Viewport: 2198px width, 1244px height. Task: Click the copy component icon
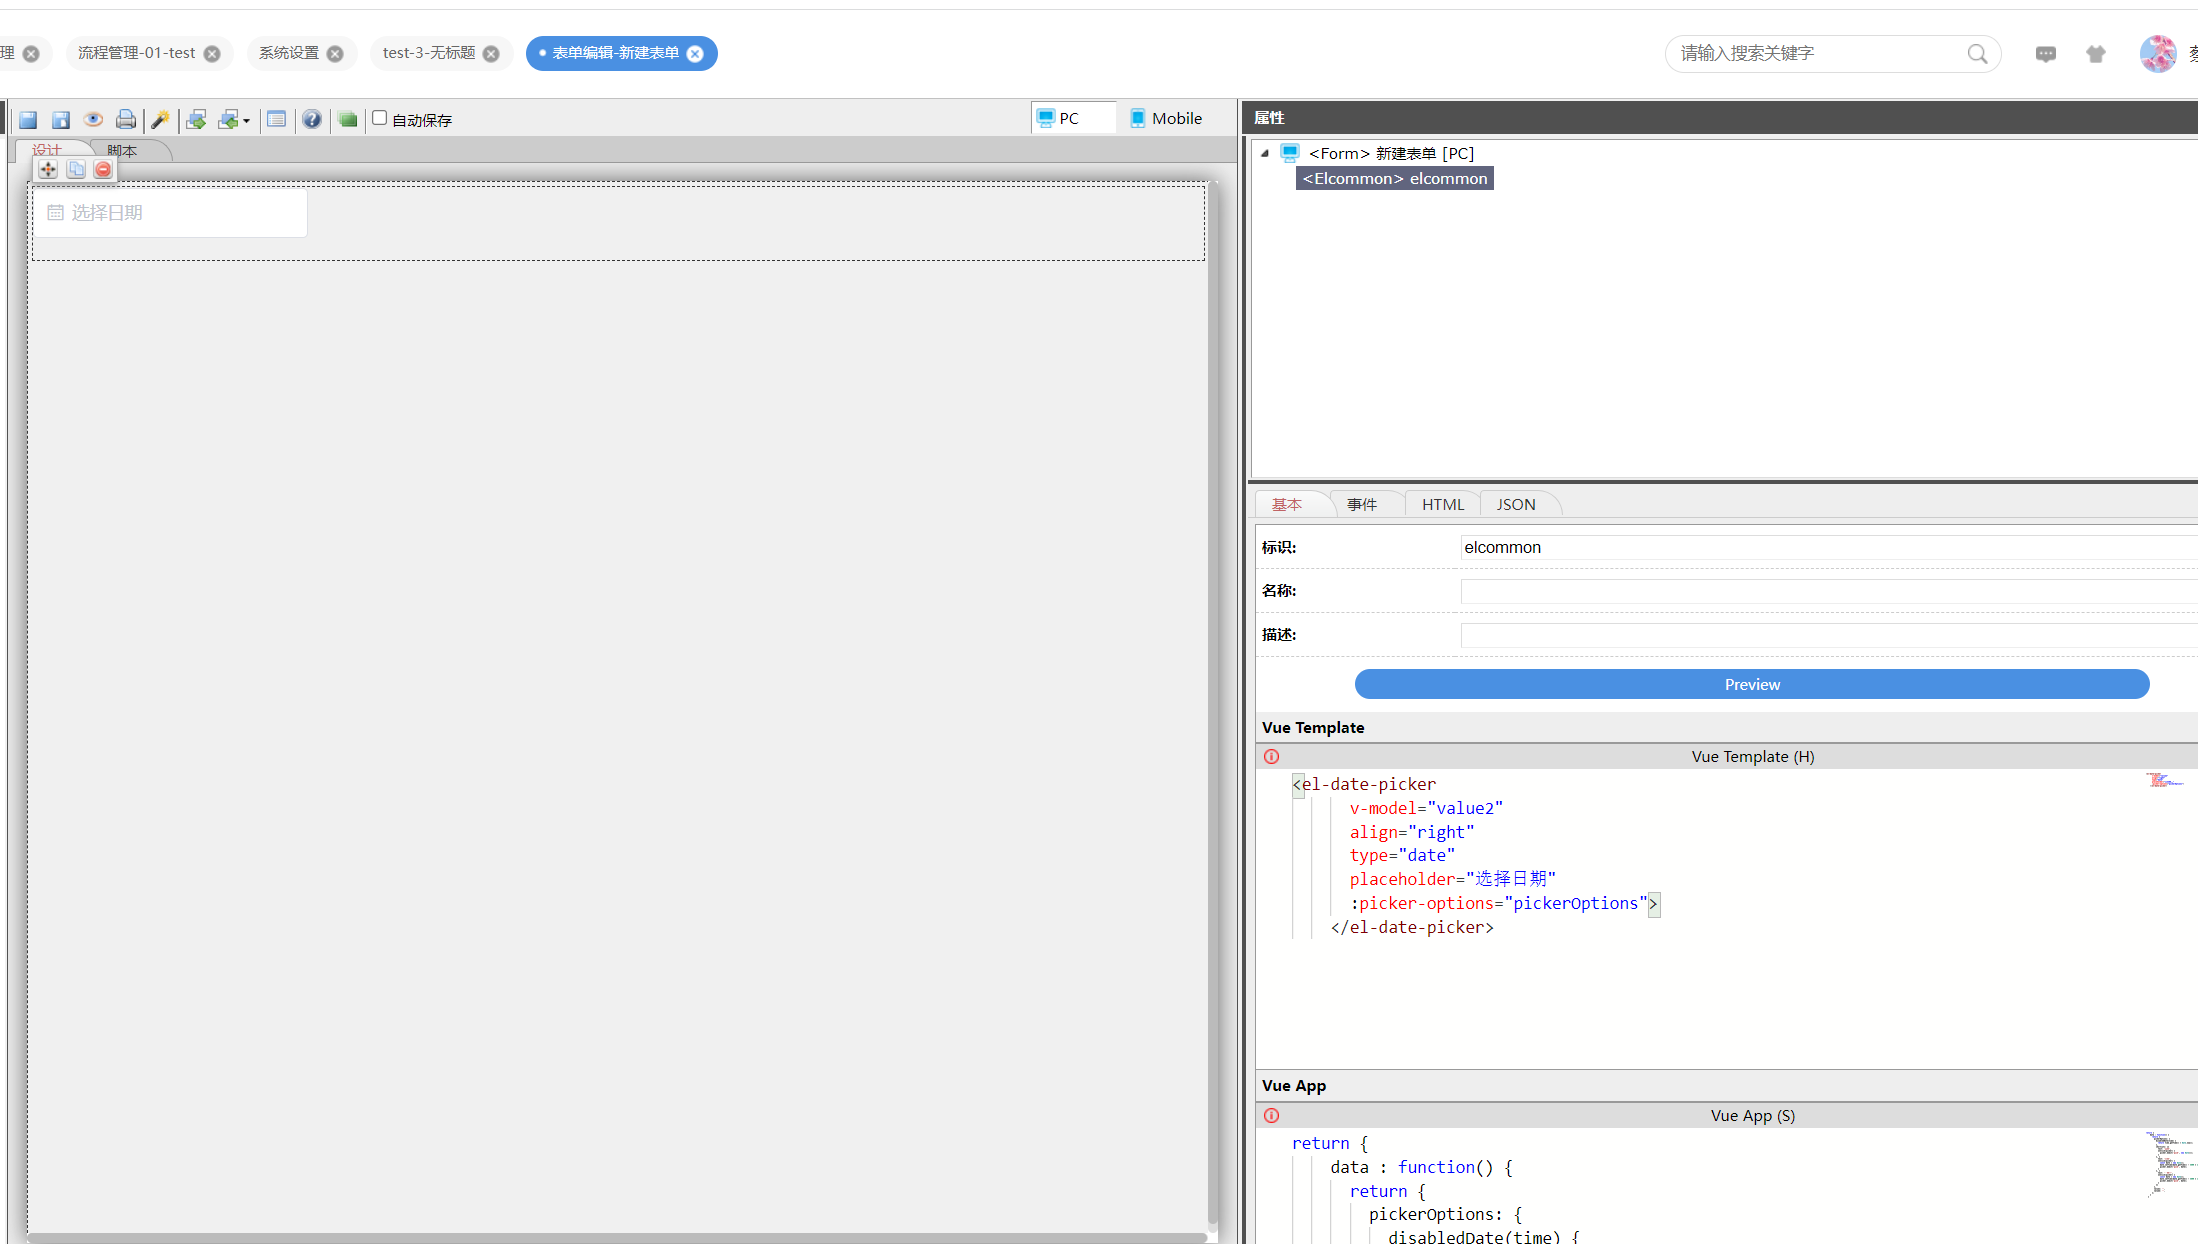pyautogui.click(x=76, y=170)
